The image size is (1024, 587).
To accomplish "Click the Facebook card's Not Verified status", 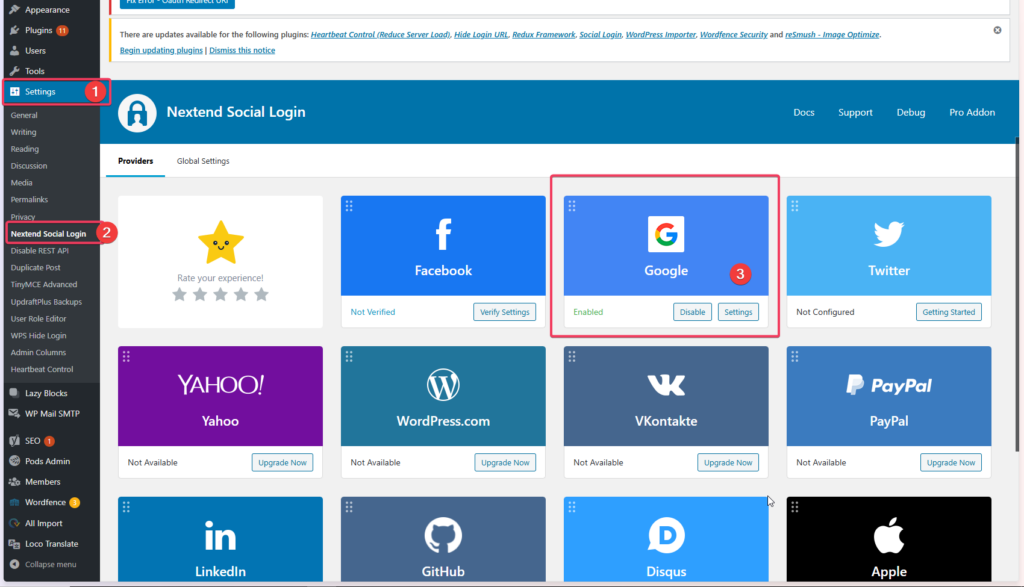I will 373,312.
